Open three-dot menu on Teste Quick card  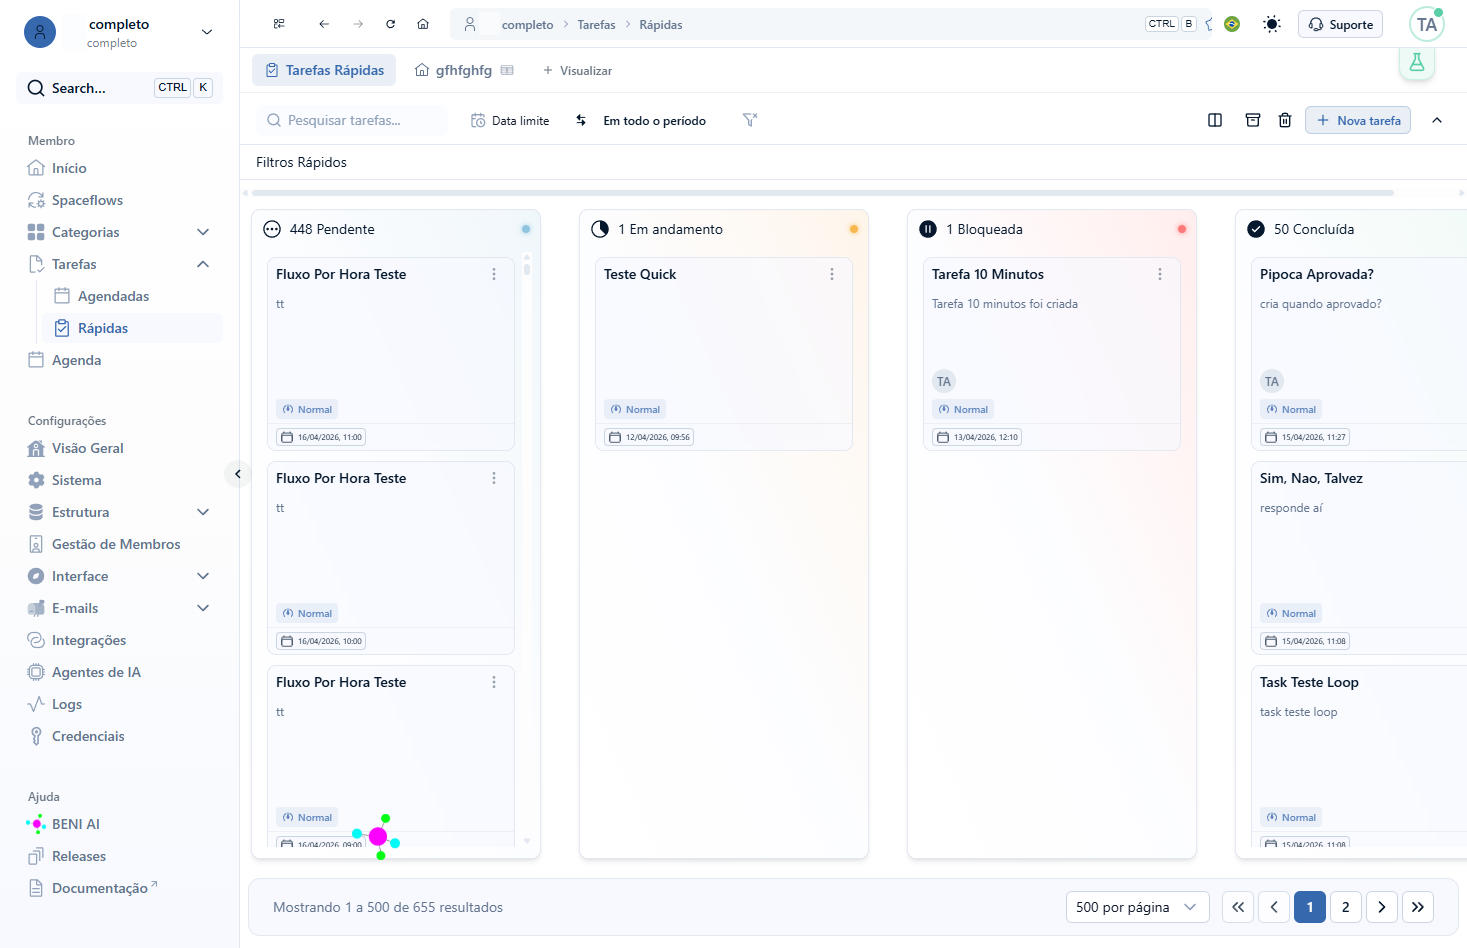832,274
